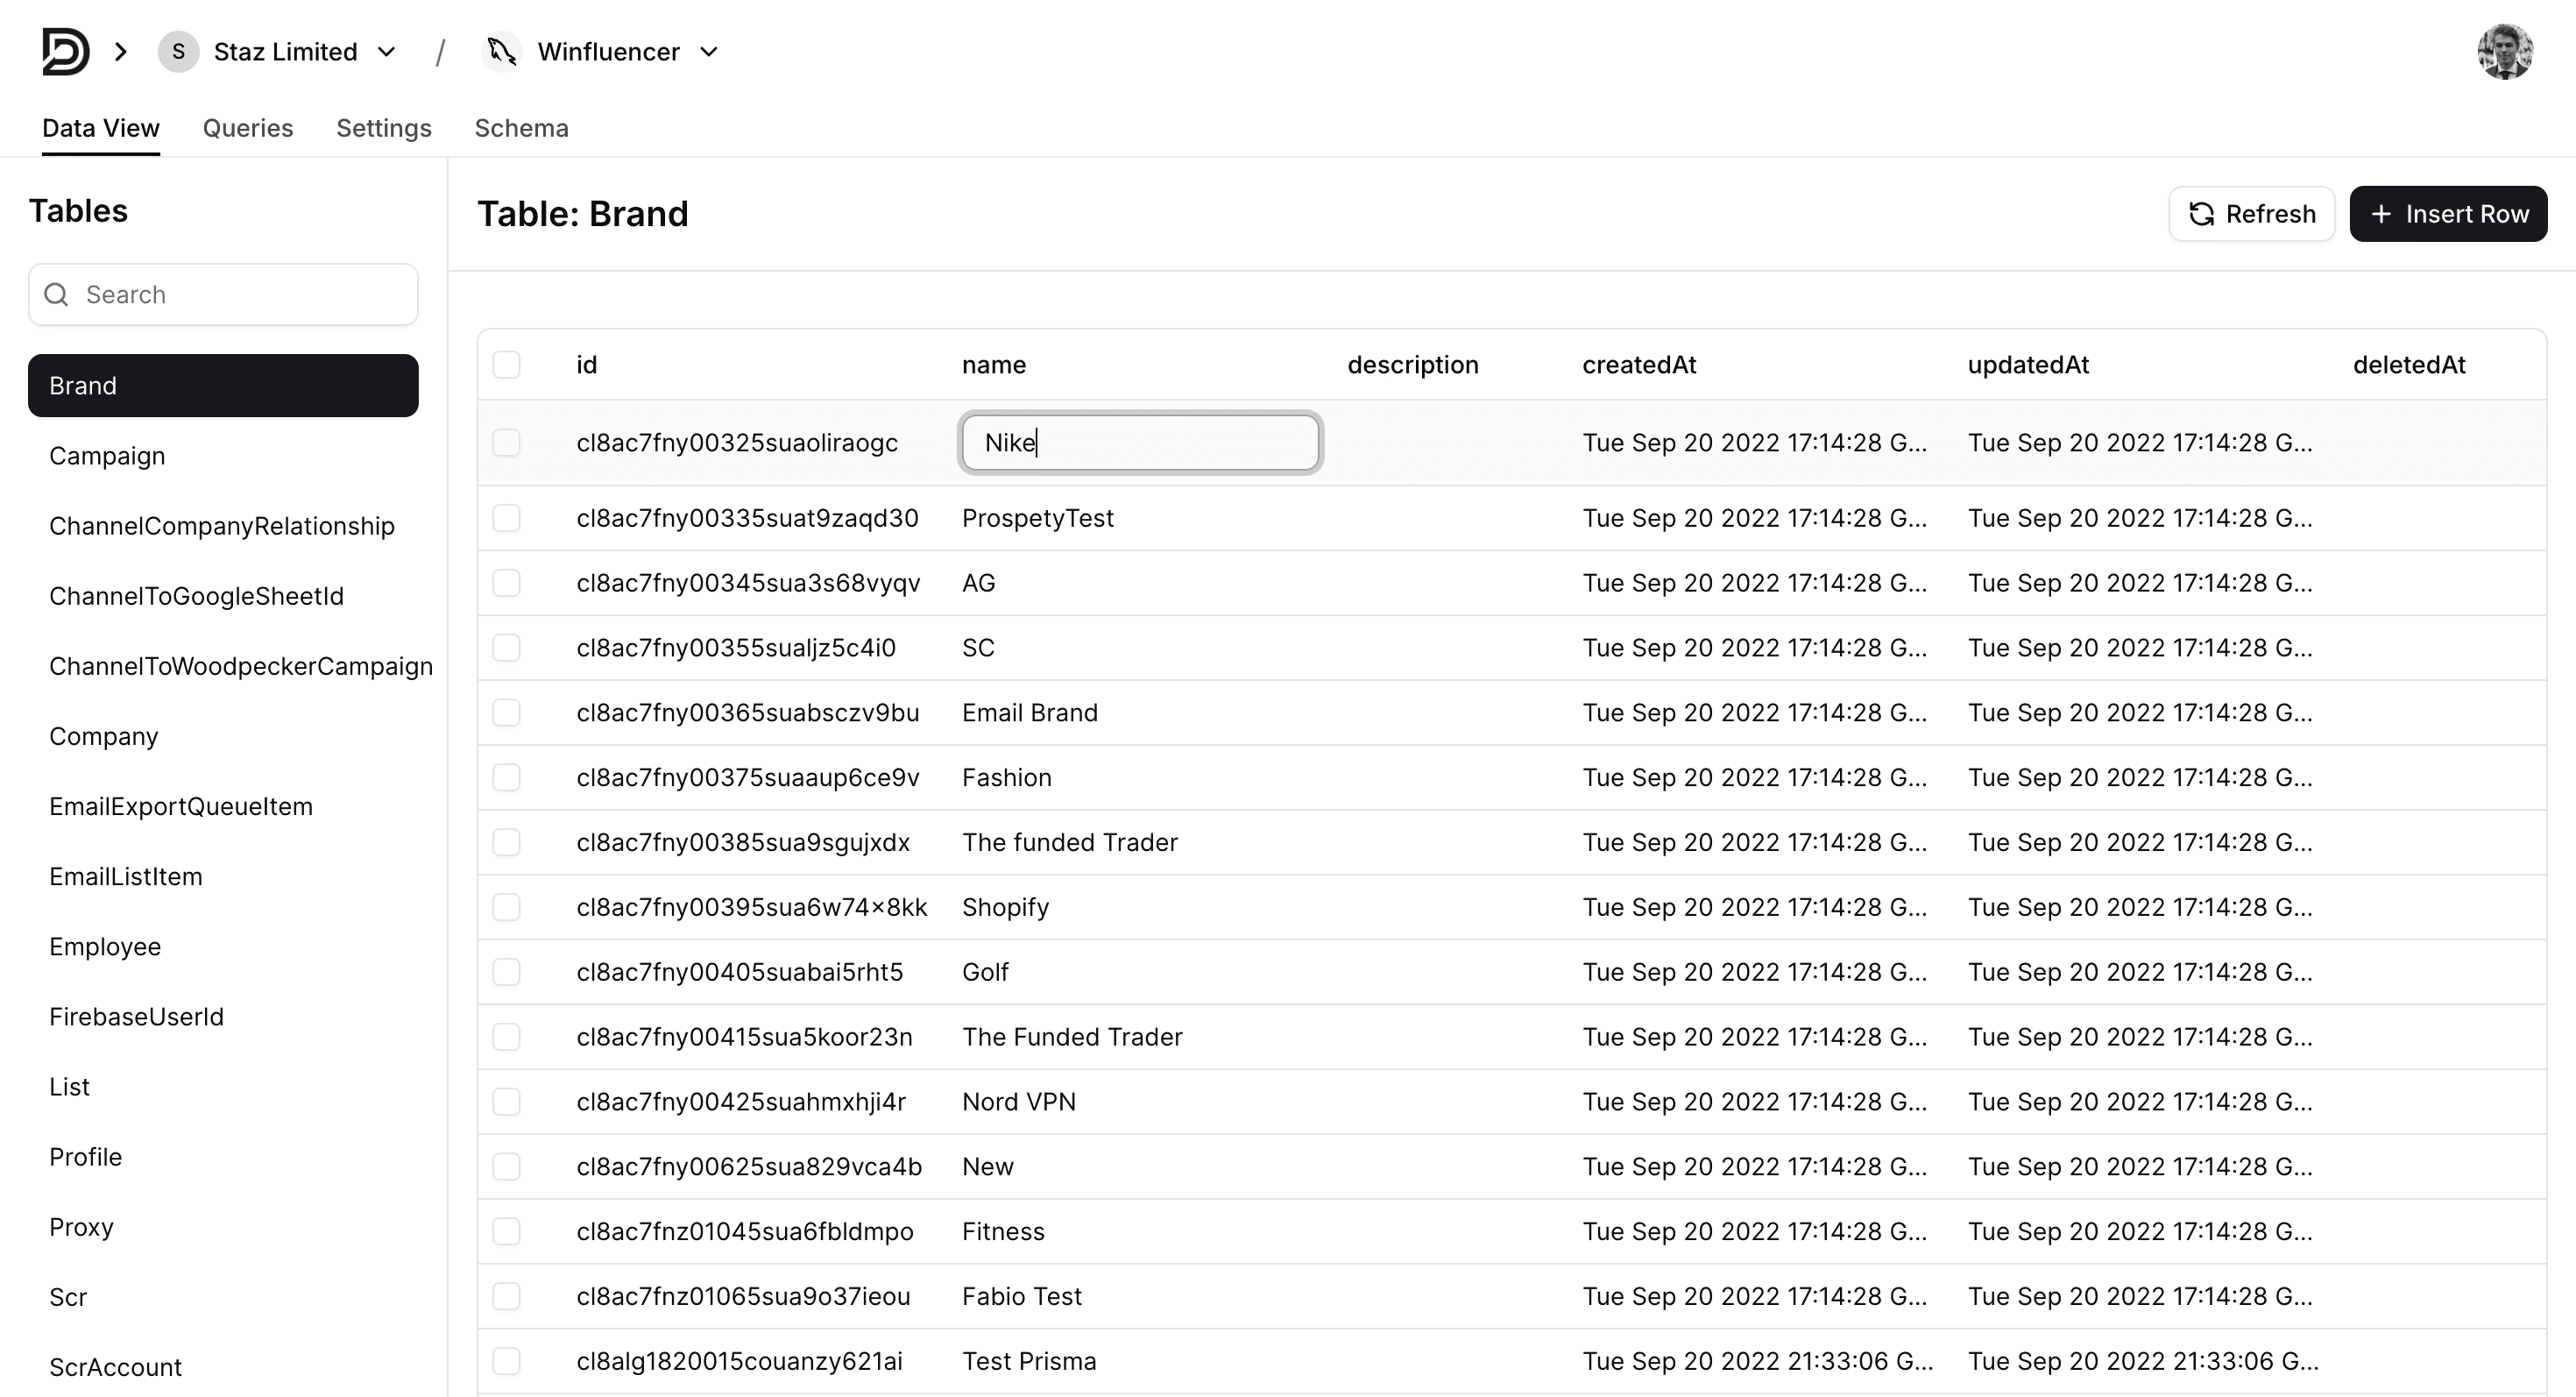The height and width of the screenshot is (1397, 2576).
Task: Click the Refresh circular arrow icon
Action: 2201,214
